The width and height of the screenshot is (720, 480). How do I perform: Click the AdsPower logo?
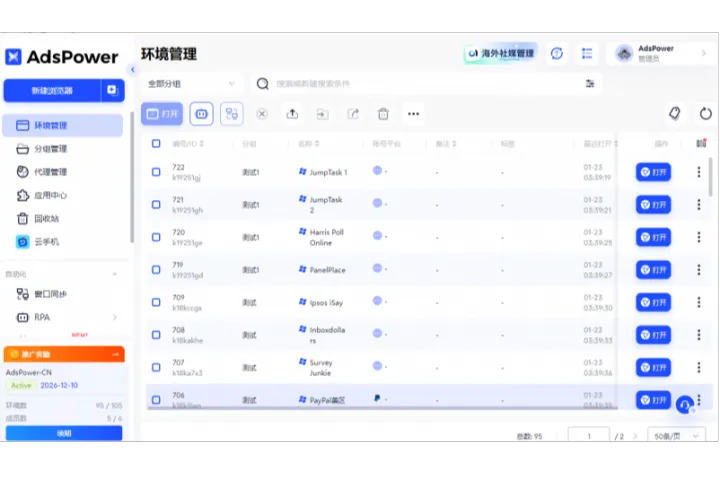coord(62,57)
